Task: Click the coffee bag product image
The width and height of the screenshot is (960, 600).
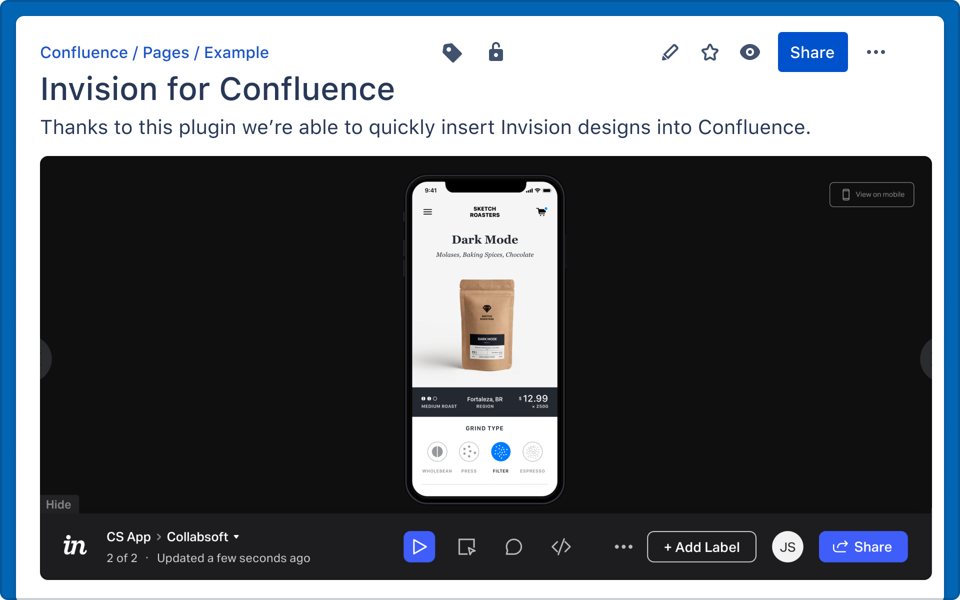Action: click(x=487, y=325)
